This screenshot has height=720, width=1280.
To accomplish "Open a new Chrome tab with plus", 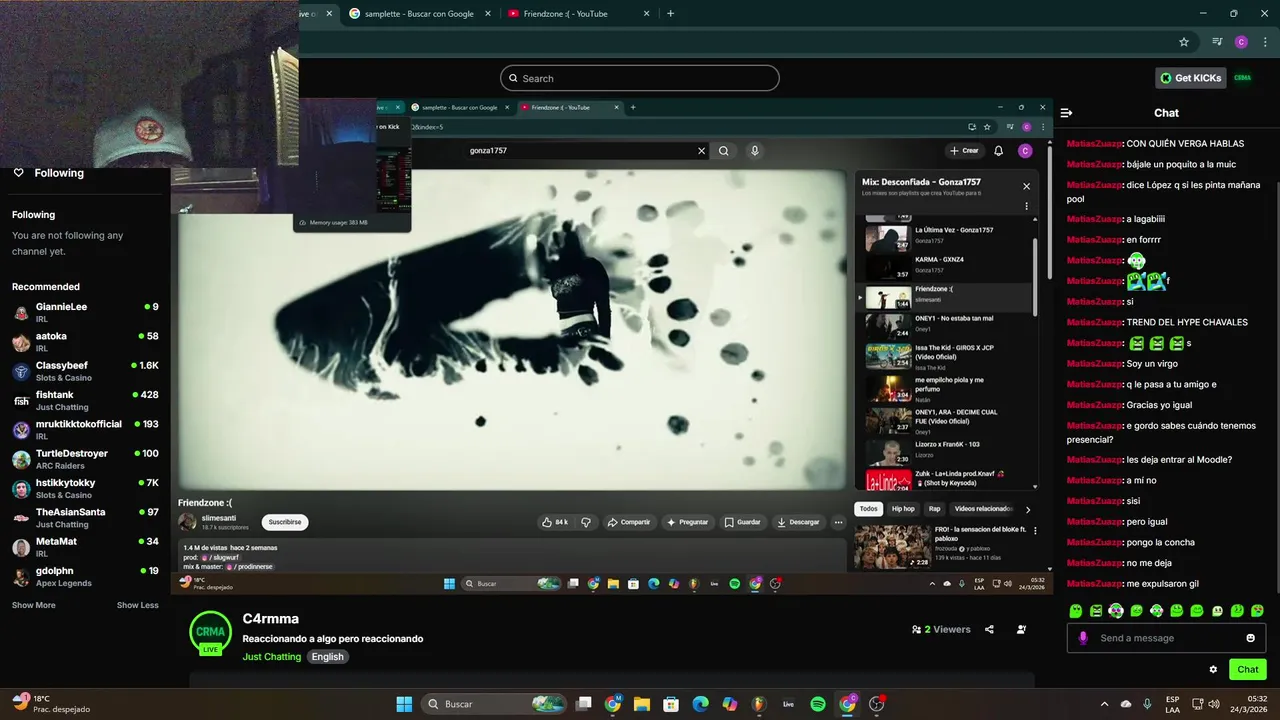I will [x=670, y=14].
